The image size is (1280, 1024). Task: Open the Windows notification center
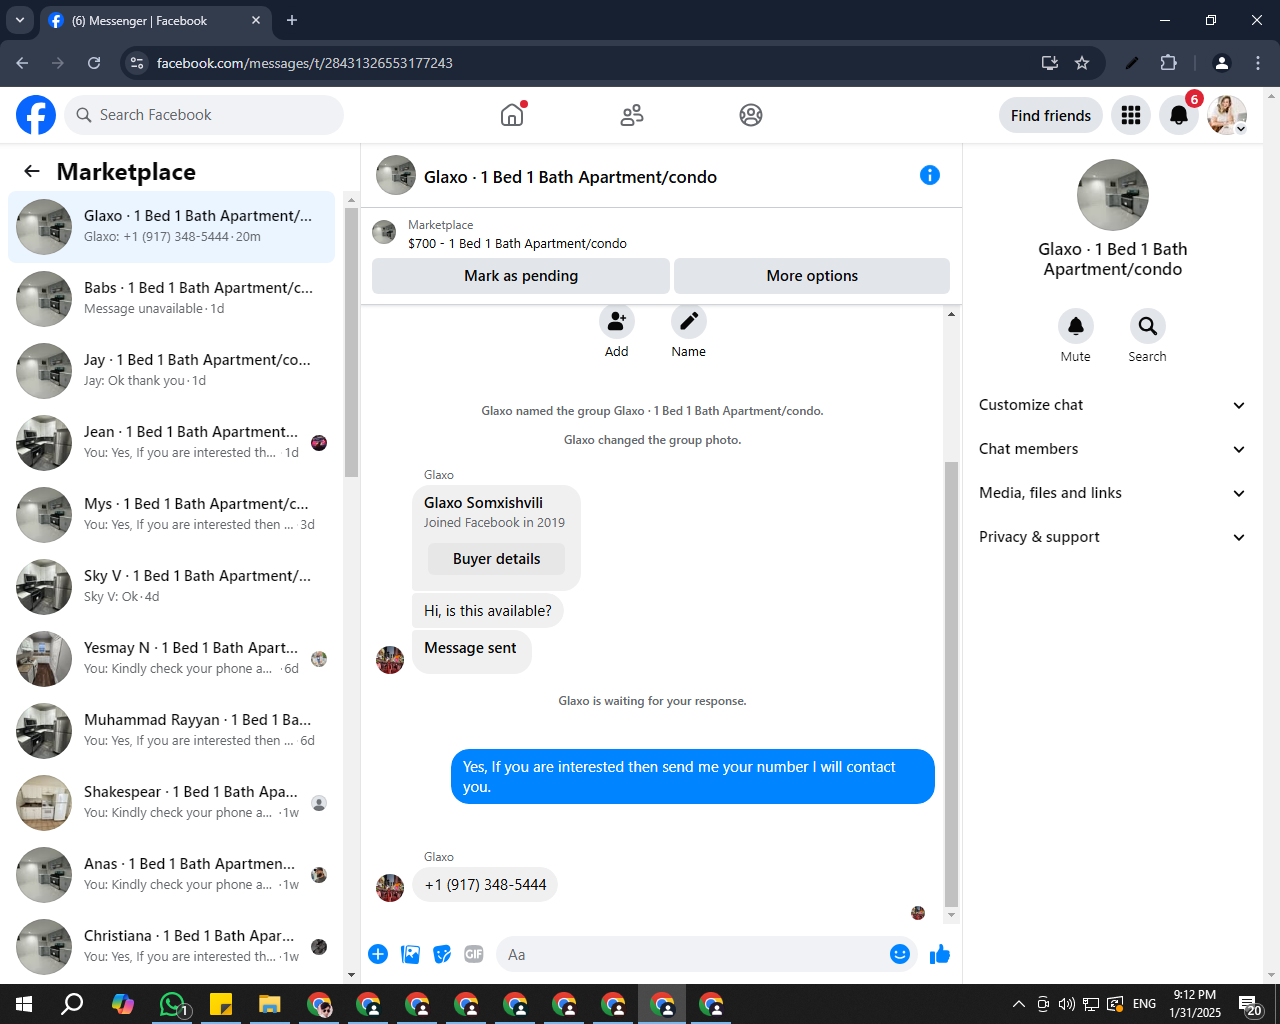coord(1250,1004)
